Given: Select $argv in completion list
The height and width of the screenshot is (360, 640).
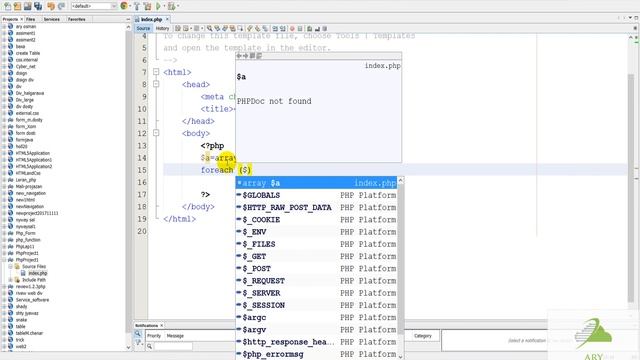Looking at the screenshot, I should coord(316,330).
